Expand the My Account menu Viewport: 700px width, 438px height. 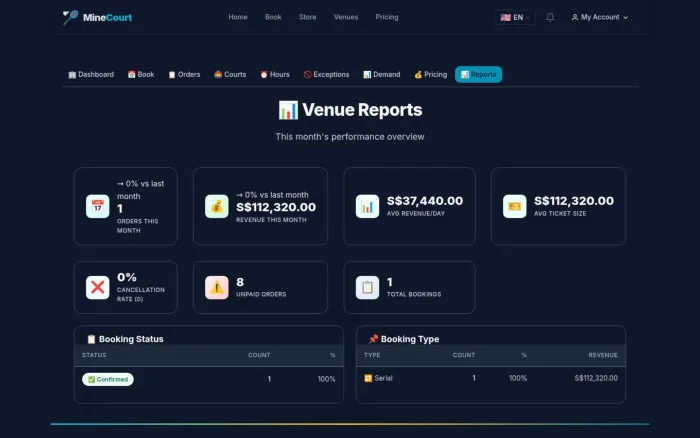pyautogui.click(x=600, y=17)
